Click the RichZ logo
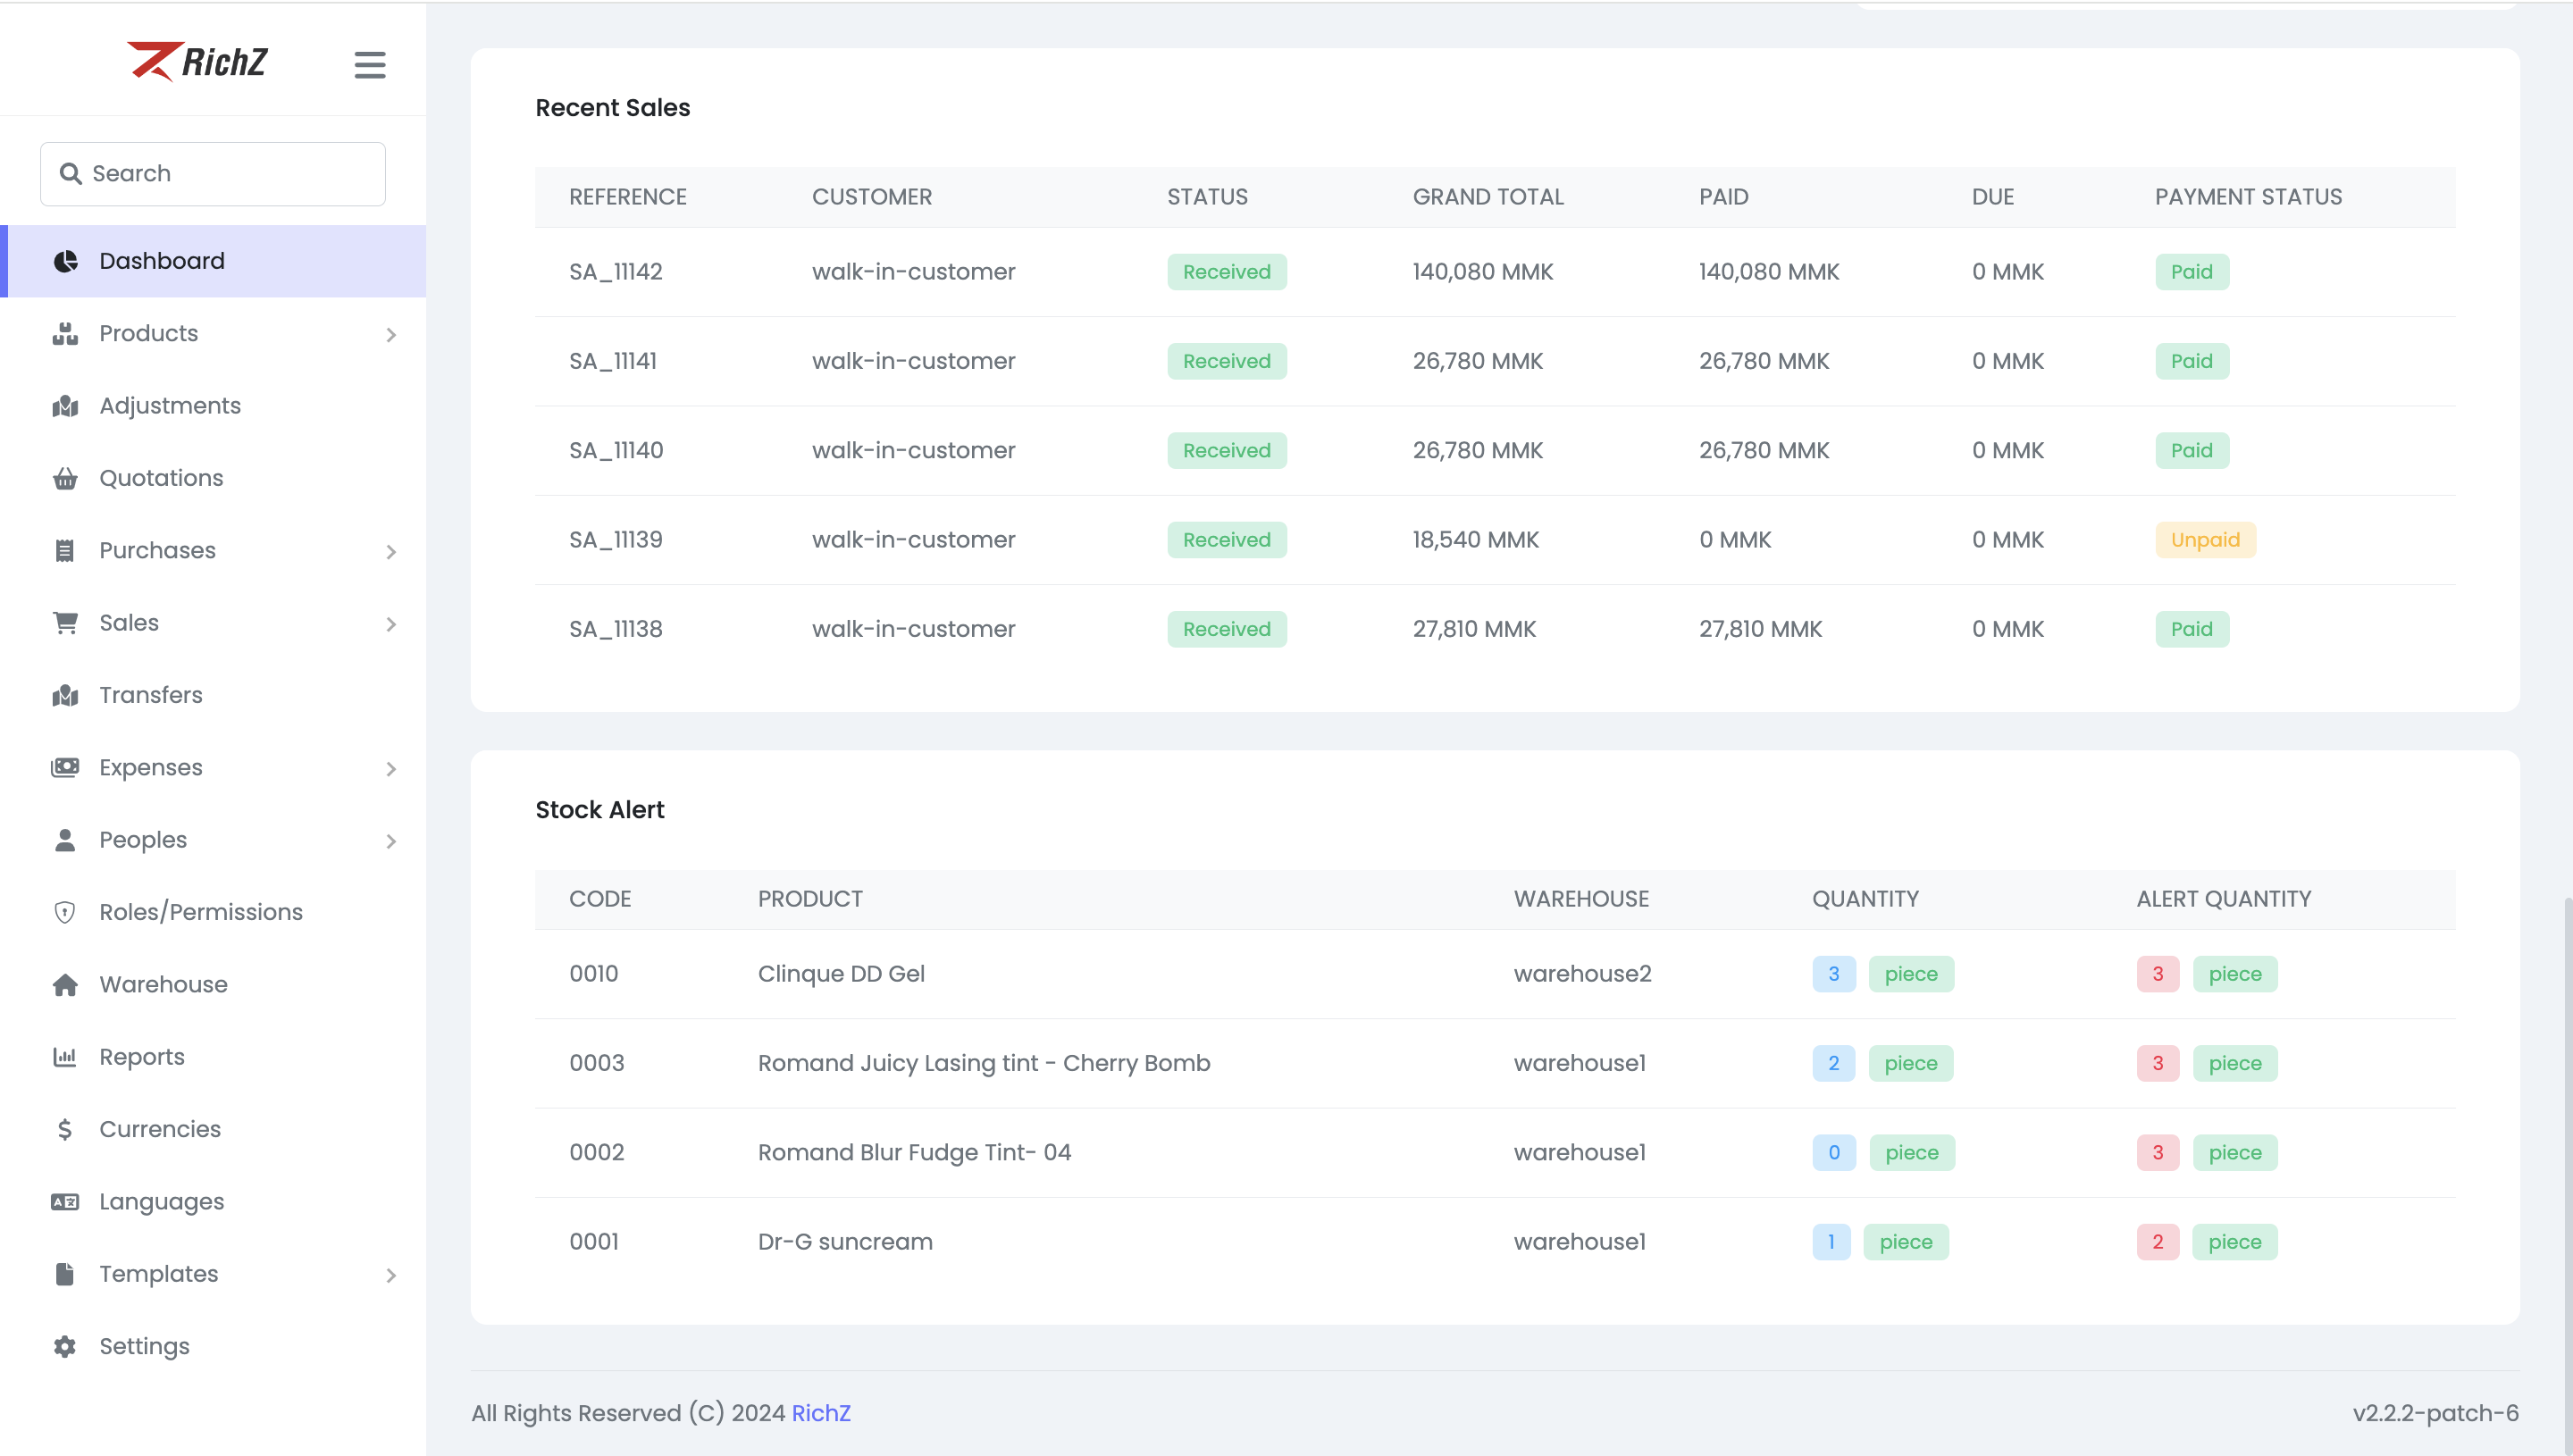The height and width of the screenshot is (1456, 2573). 197,62
